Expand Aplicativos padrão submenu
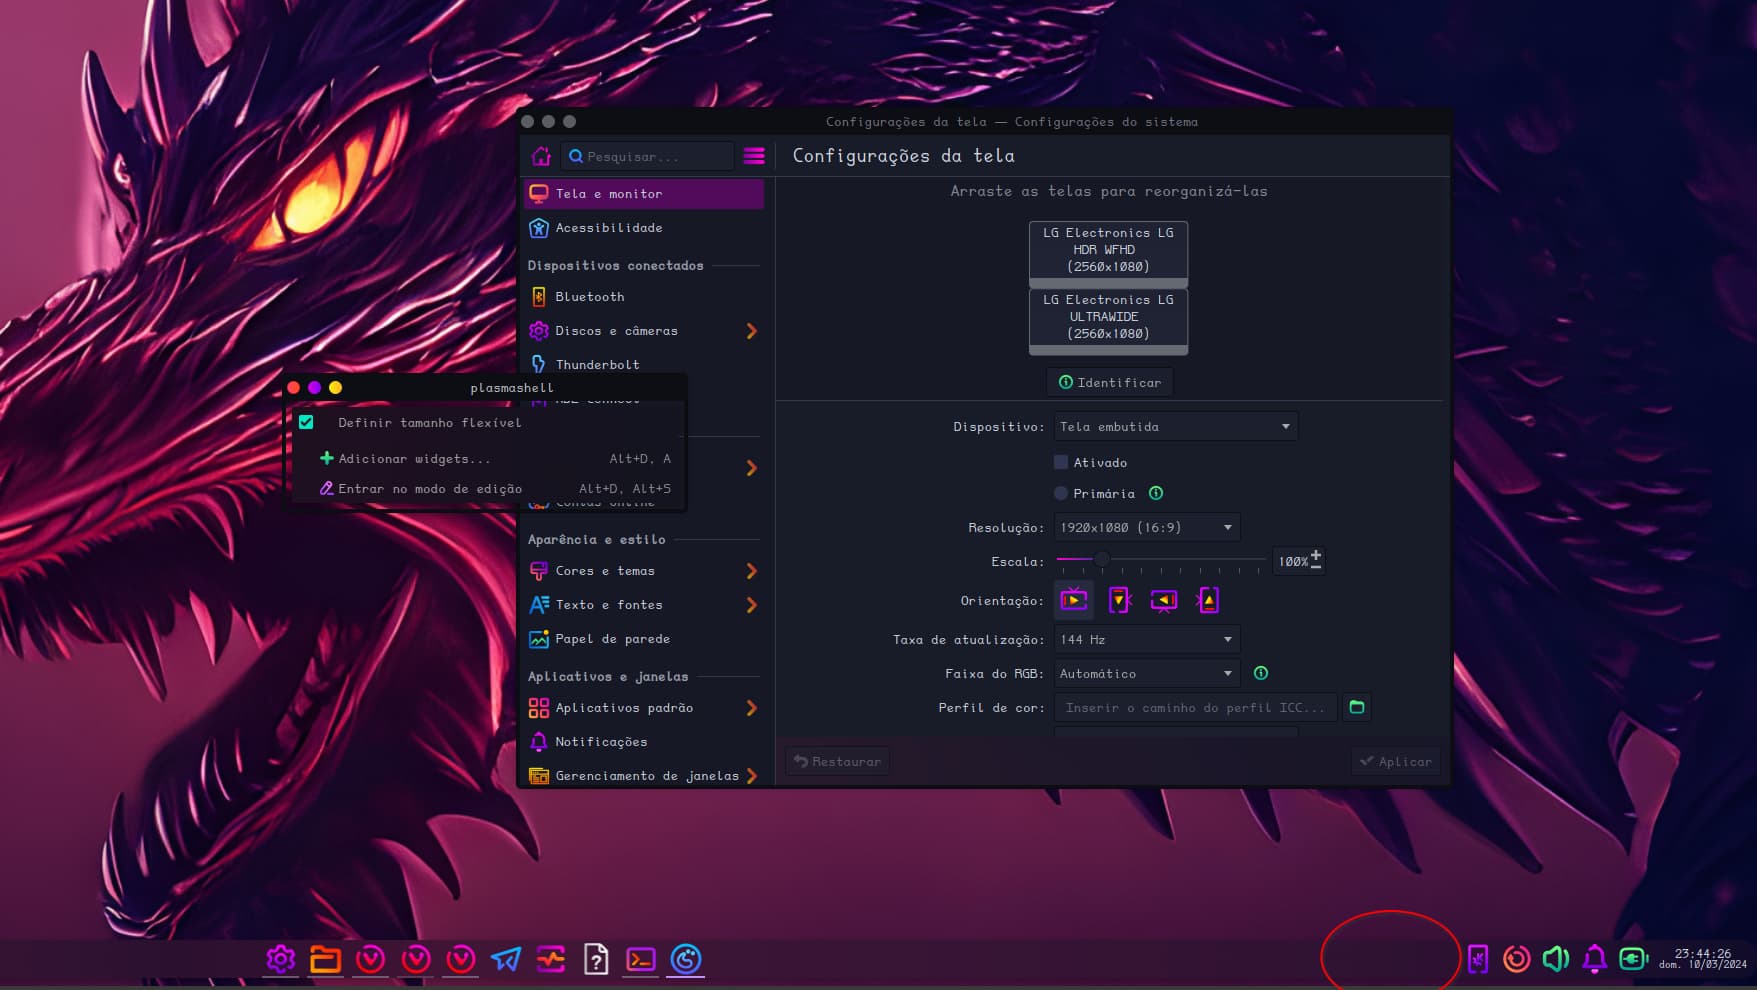The height and width of the screenshot is (990, 1757). [x=752, y=708]
